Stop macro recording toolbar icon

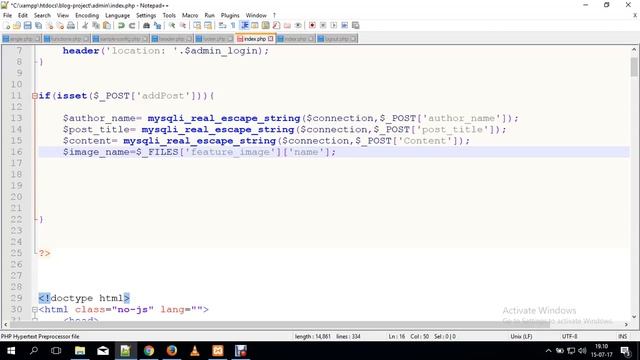[x=323, y=25]
